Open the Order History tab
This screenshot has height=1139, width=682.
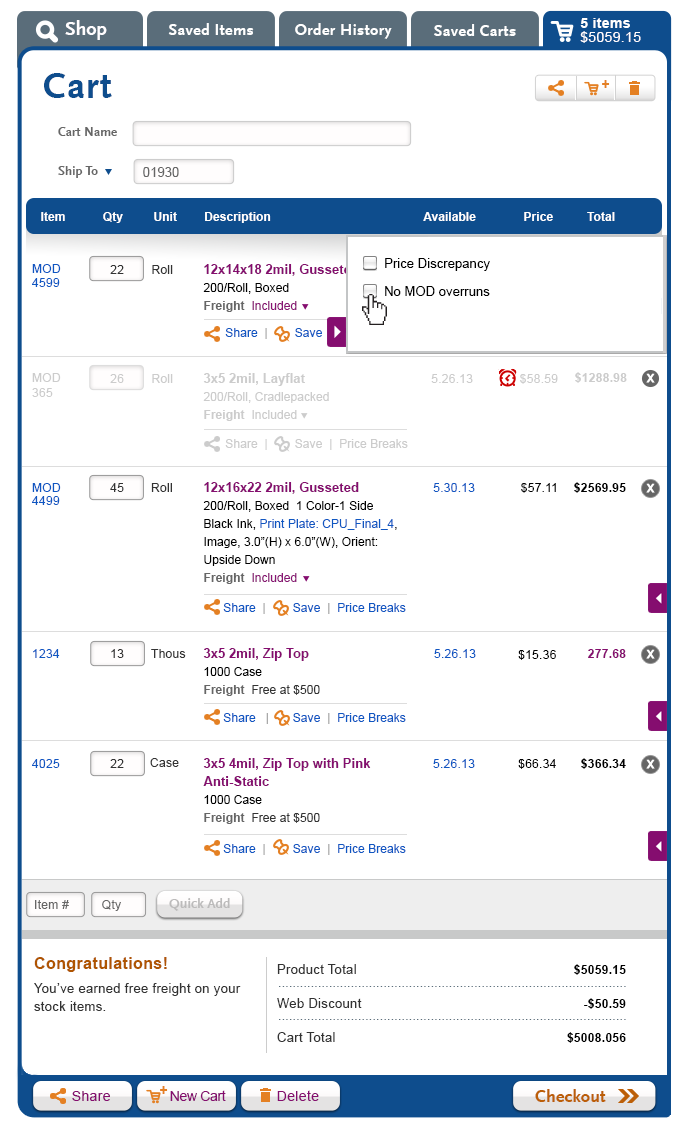tap(343, 30)
